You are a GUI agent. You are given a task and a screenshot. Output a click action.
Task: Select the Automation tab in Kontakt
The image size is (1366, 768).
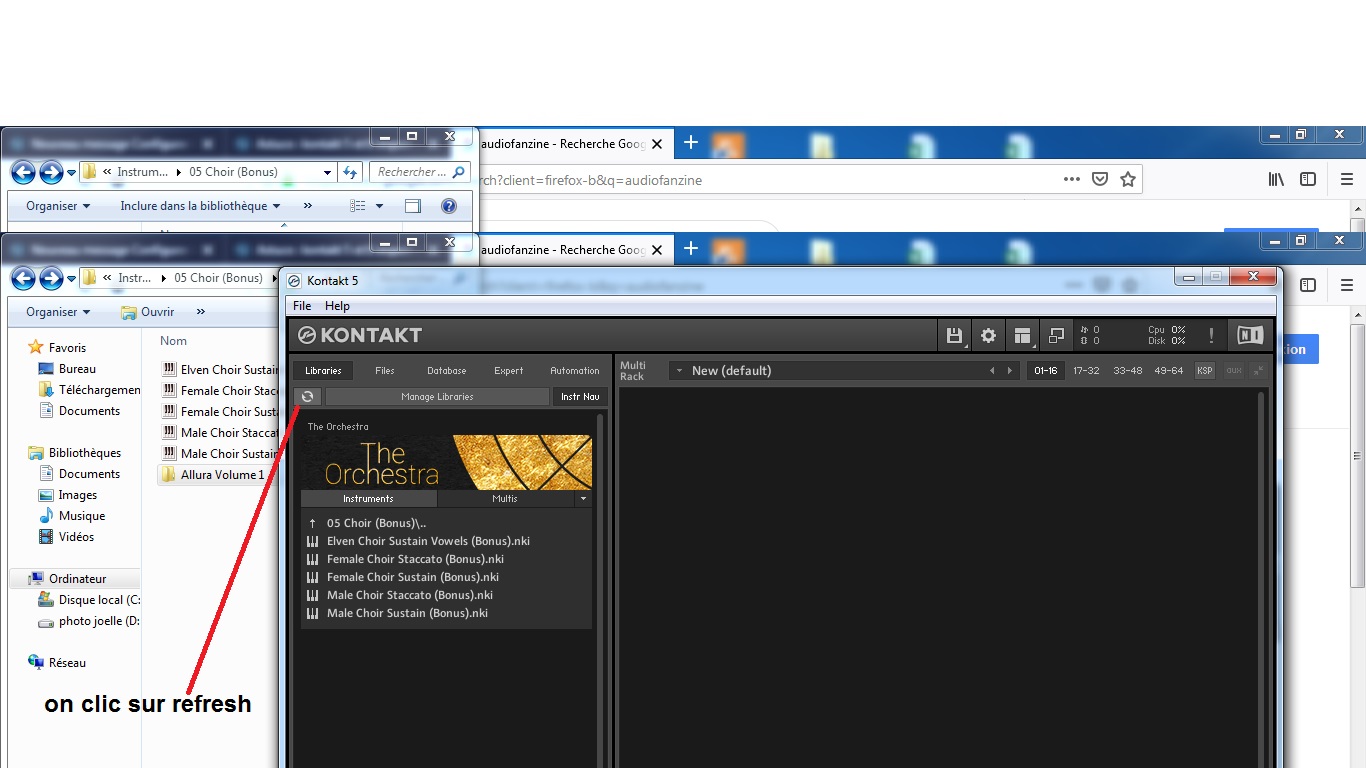[x=575, y=371]
